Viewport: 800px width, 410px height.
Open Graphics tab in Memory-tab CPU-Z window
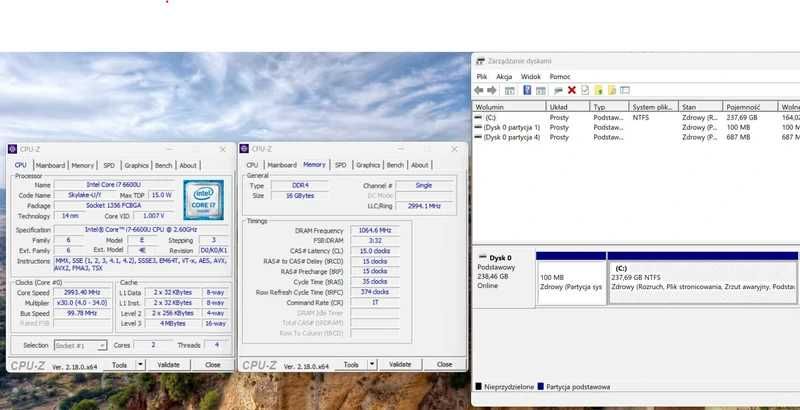(368, 165)
